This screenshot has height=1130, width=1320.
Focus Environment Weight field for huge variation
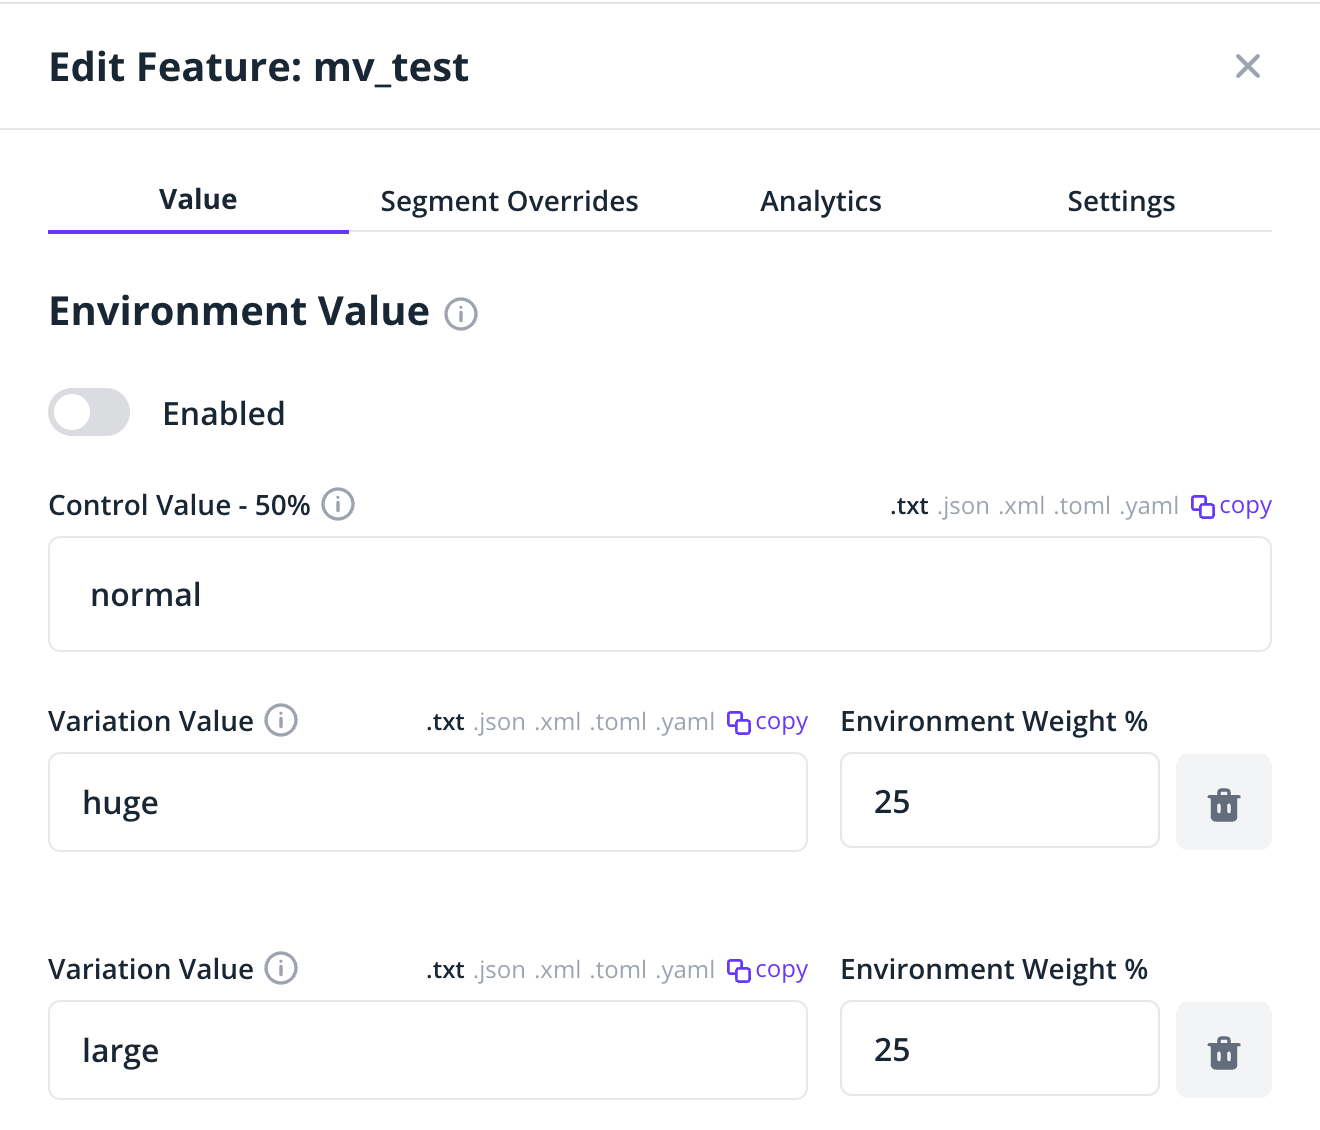pyautogui.click(x=999, y=801)
